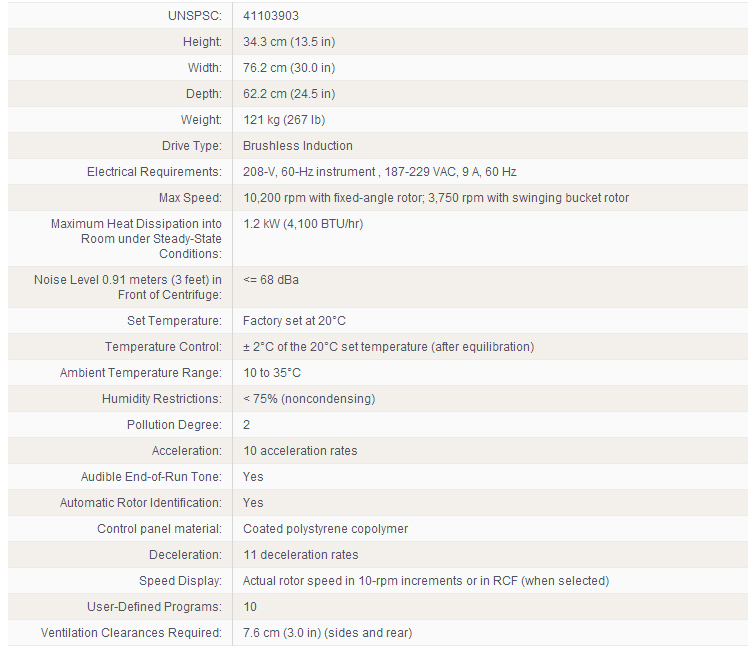Click the ambient range 10 to 35°C
754x653 pixels.
(272, 373)
